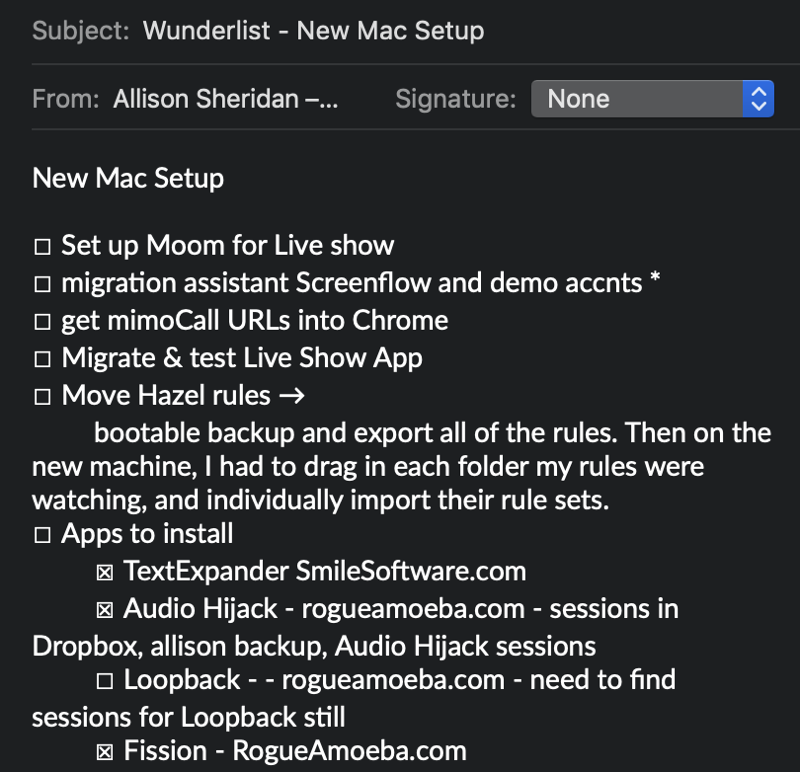Screen dimensions: 800x772
Task: Check the Set up Moom box
Action: pyautogui.click(x=42, y=247)
